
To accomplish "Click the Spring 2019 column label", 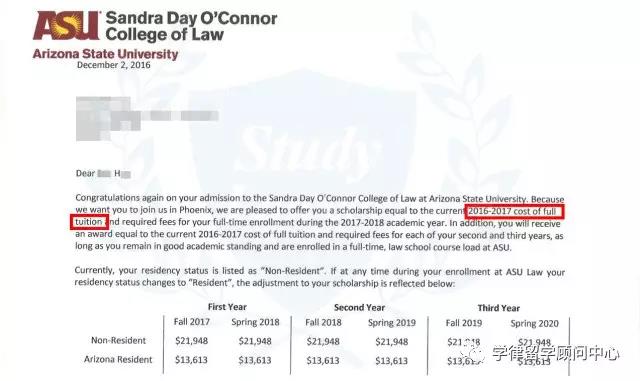I will 391,323.
